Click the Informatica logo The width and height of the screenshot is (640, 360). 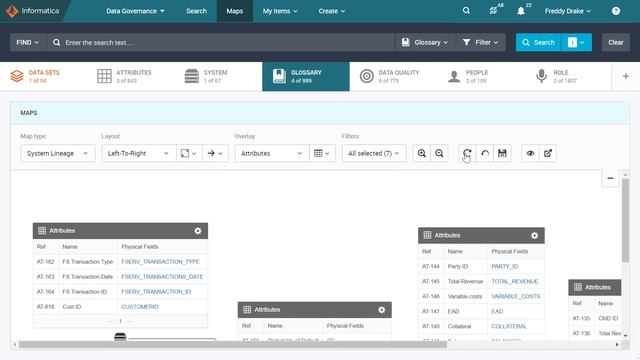click(33, 11)
